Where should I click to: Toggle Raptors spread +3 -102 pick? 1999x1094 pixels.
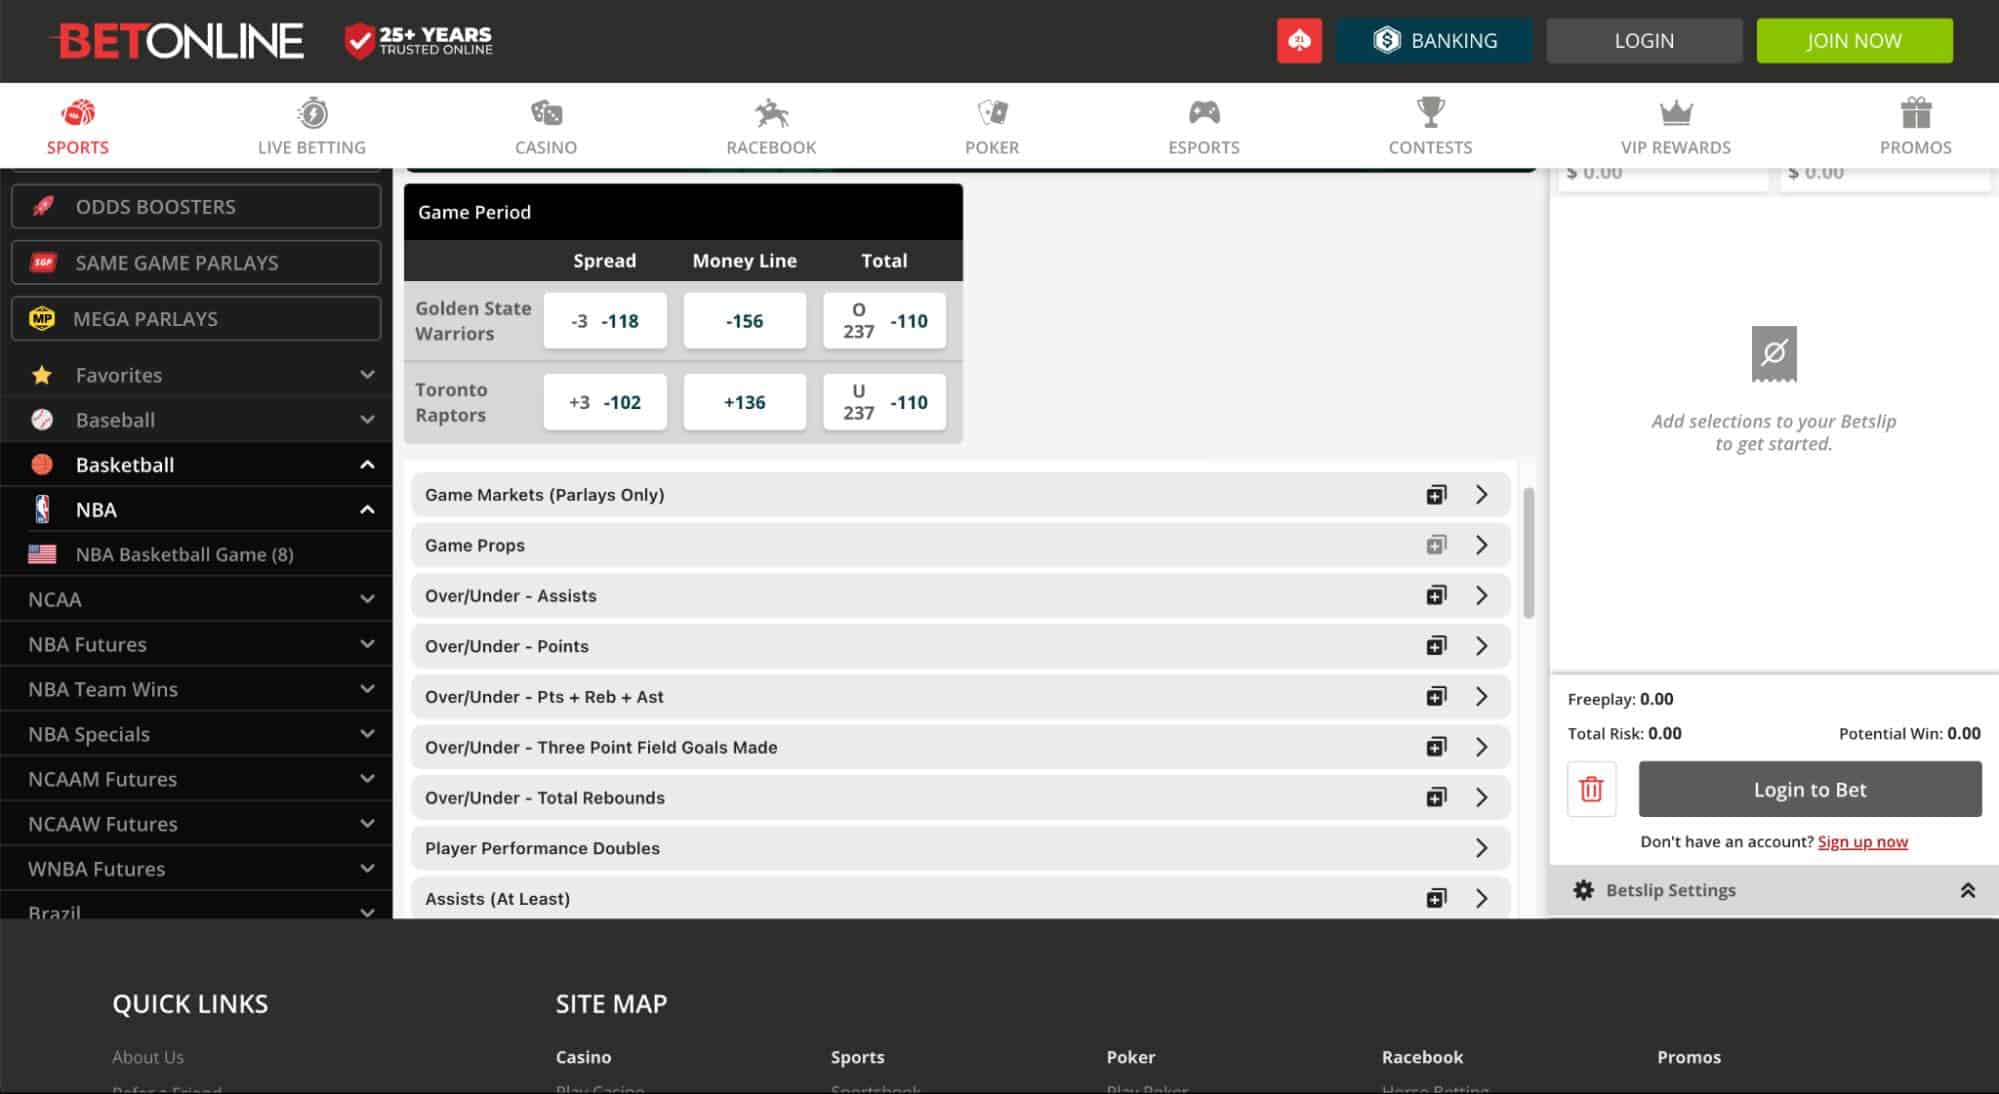605,401
